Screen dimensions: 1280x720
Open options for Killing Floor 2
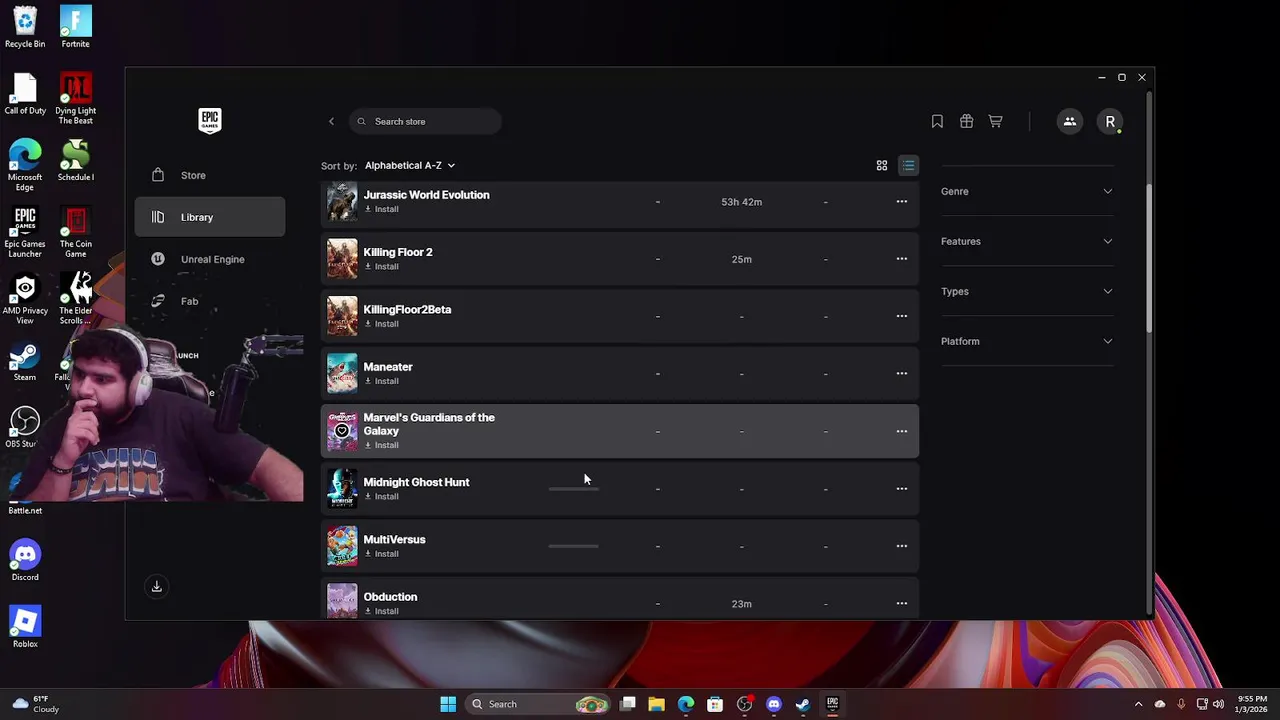901,259
